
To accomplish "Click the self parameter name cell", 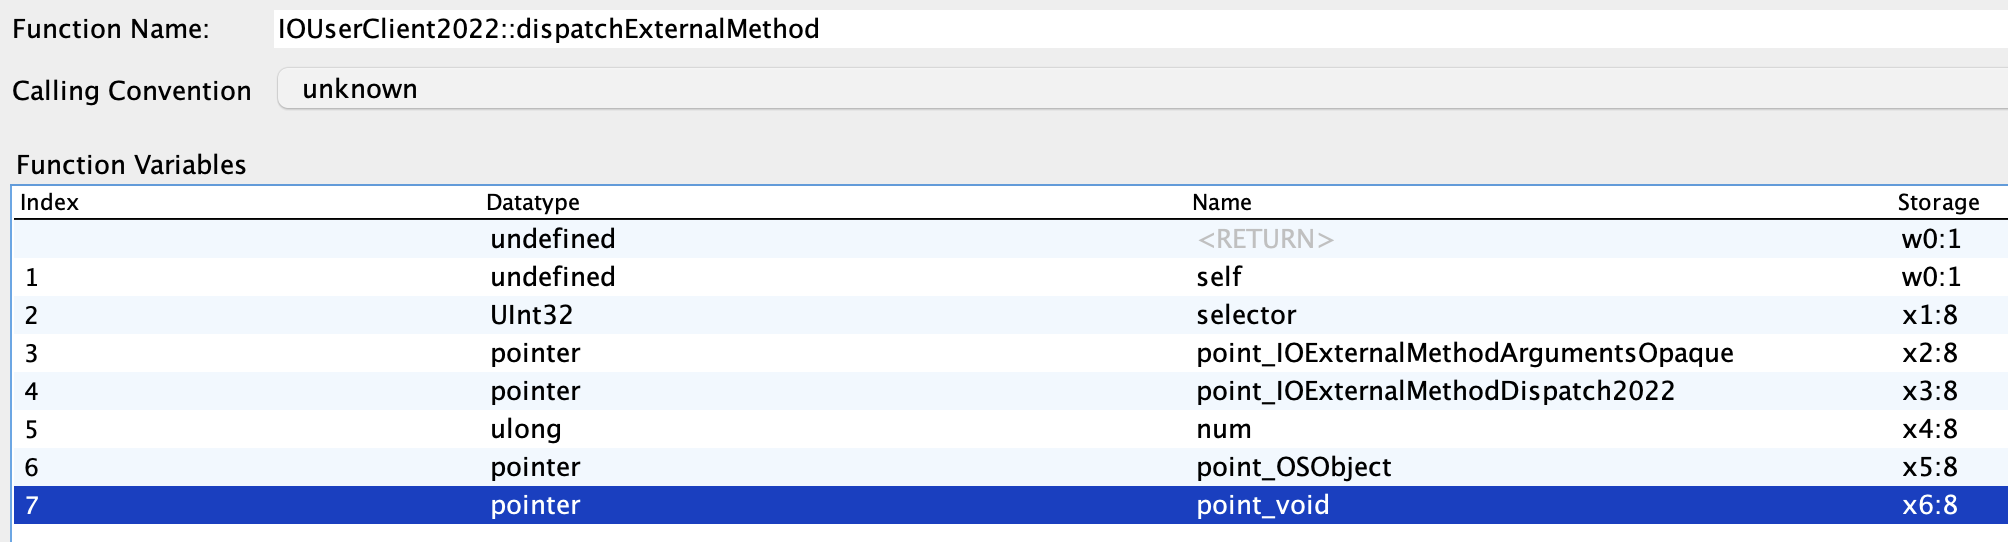I will pos(1219,277).
